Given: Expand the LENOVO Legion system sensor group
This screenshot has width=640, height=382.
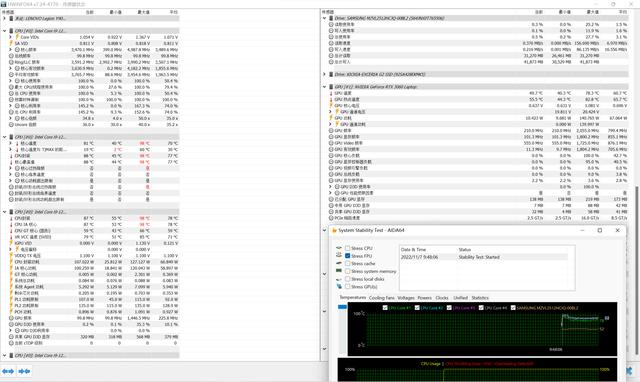Looking at the screenshot, I should [x=4, y=18].
